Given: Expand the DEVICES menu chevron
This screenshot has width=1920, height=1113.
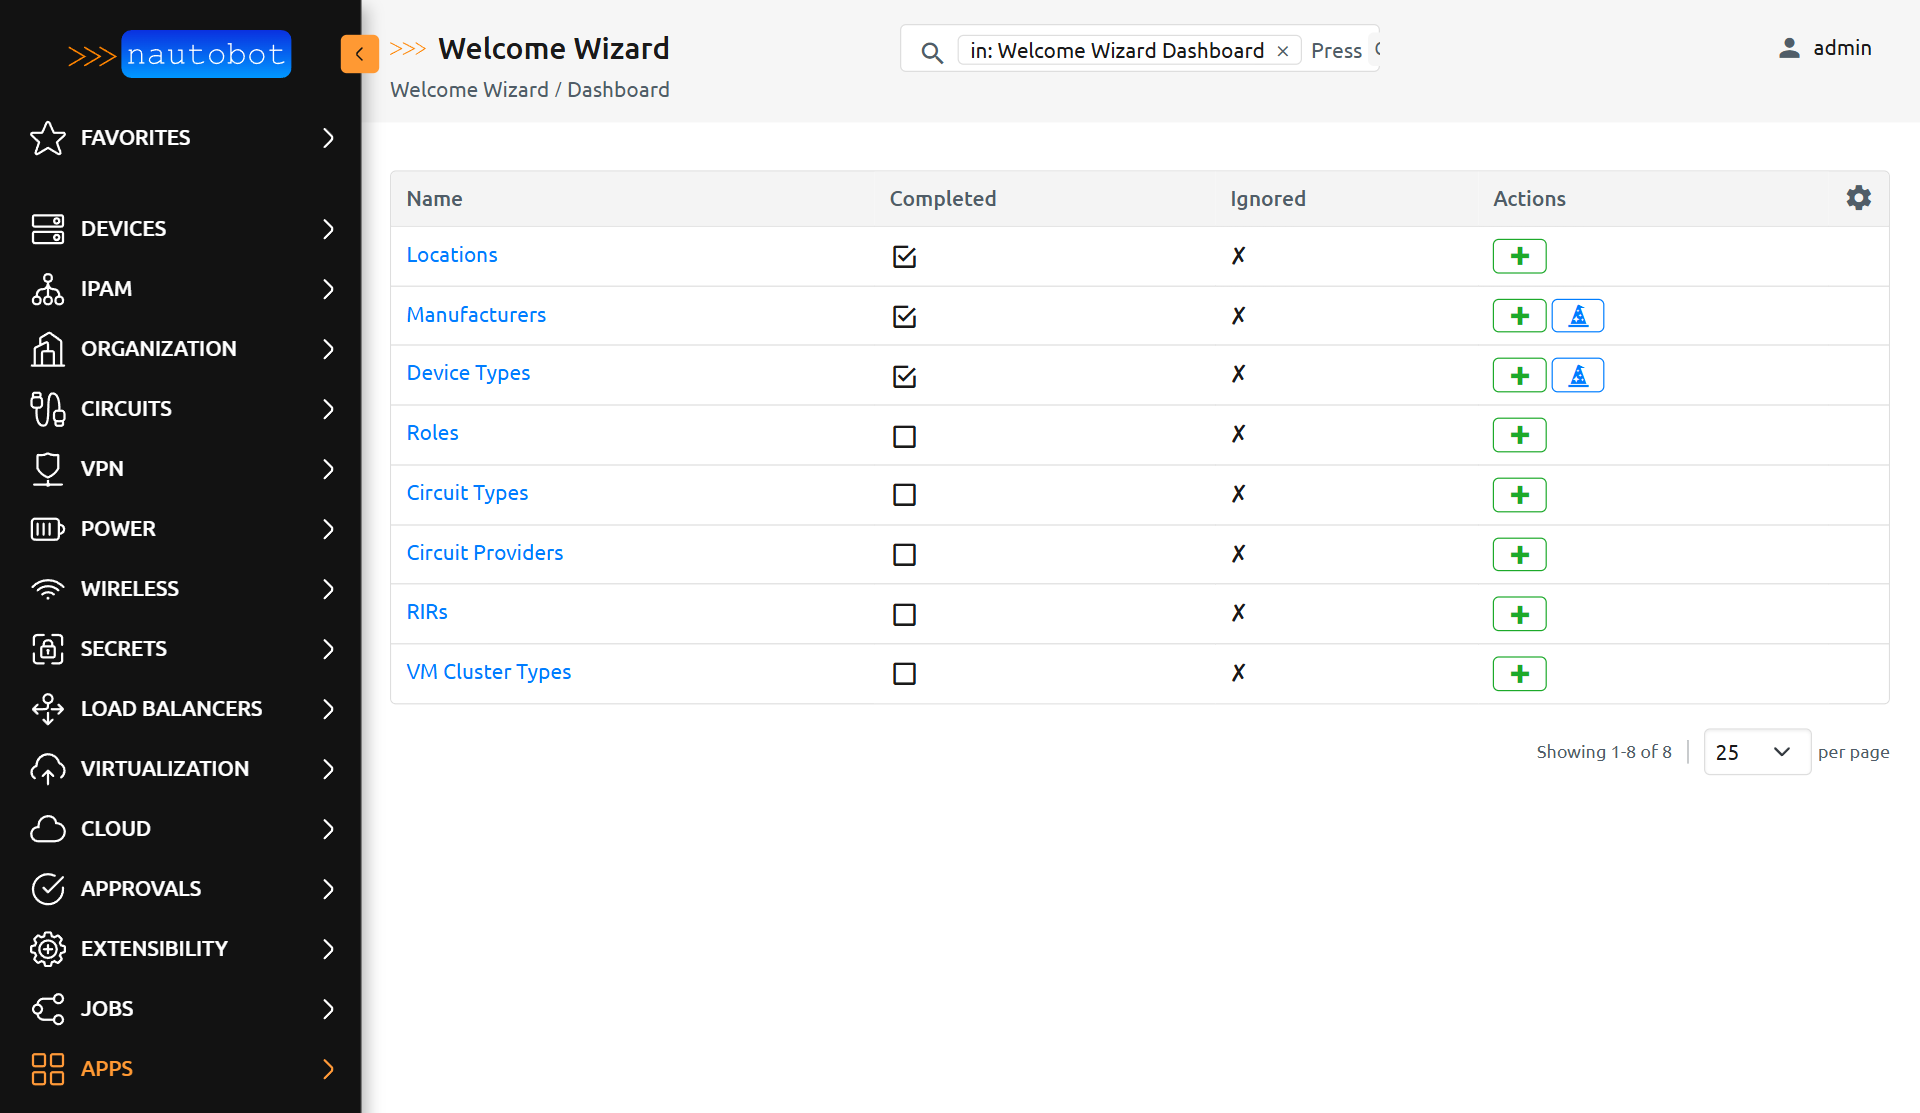Looking at the screenshot, I should click(328, 229).
